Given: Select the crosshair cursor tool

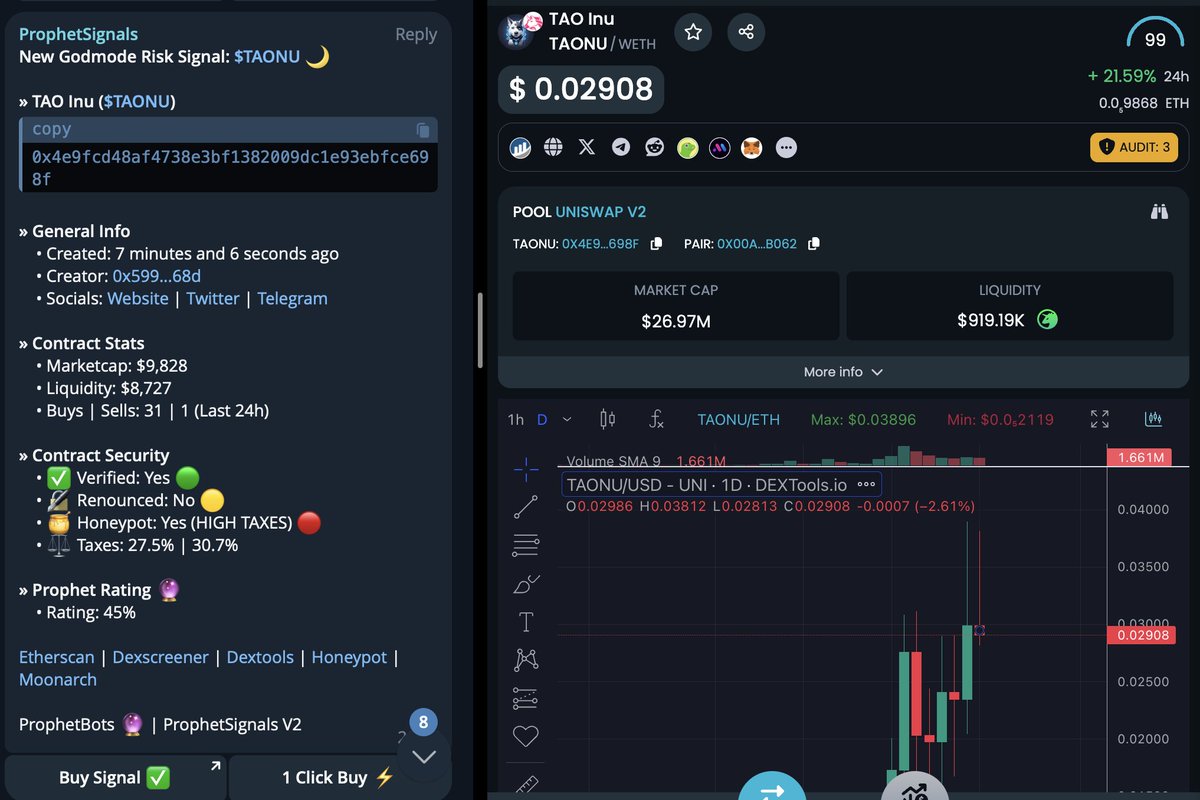Looking at the screenshot, I should (526, 467).
